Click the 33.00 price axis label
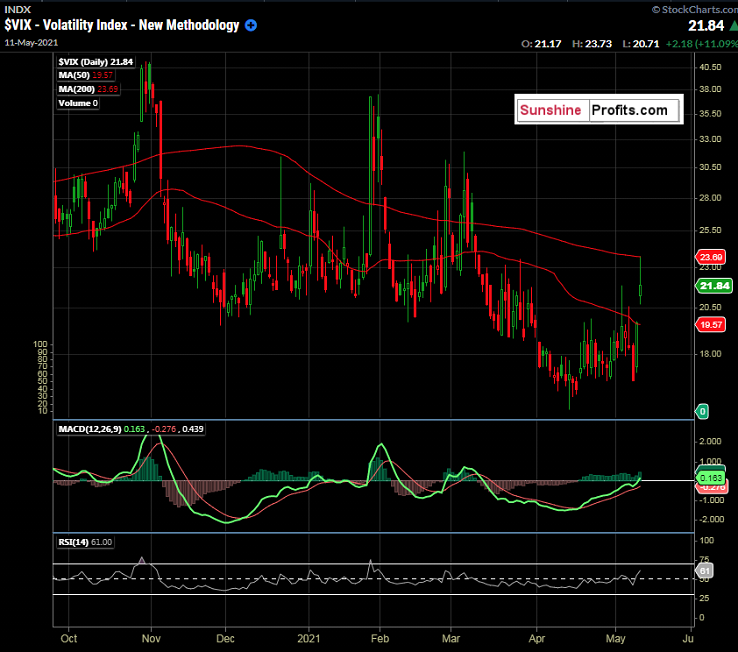 (710, 139)
